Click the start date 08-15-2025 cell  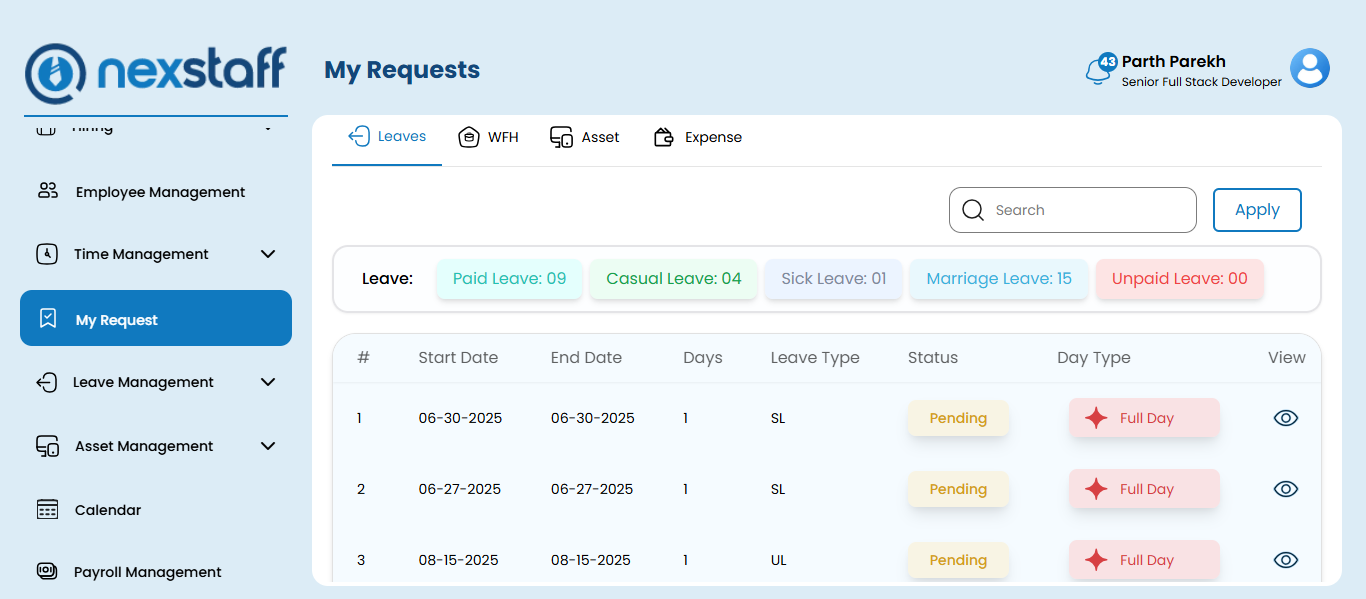coord(459,560)
